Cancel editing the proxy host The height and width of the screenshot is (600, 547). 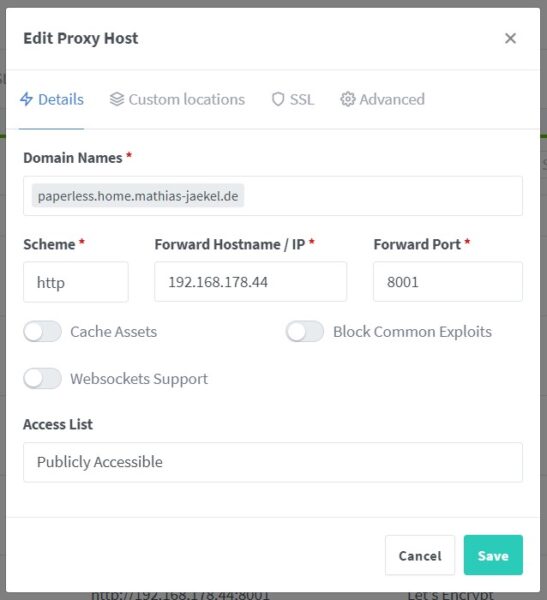pos(420,555)
